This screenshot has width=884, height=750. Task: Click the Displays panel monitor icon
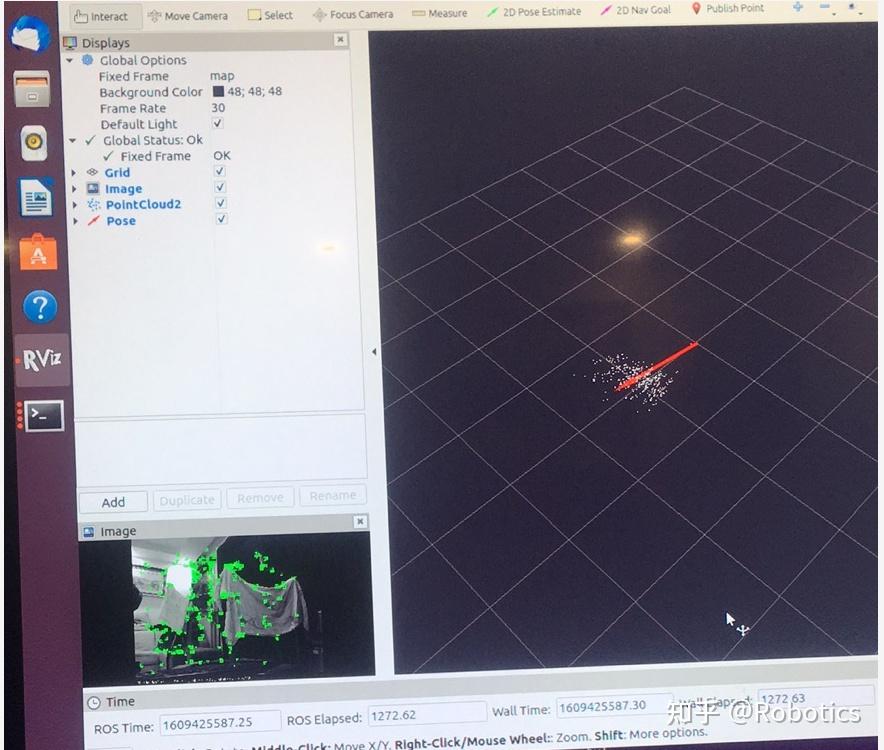70,43
